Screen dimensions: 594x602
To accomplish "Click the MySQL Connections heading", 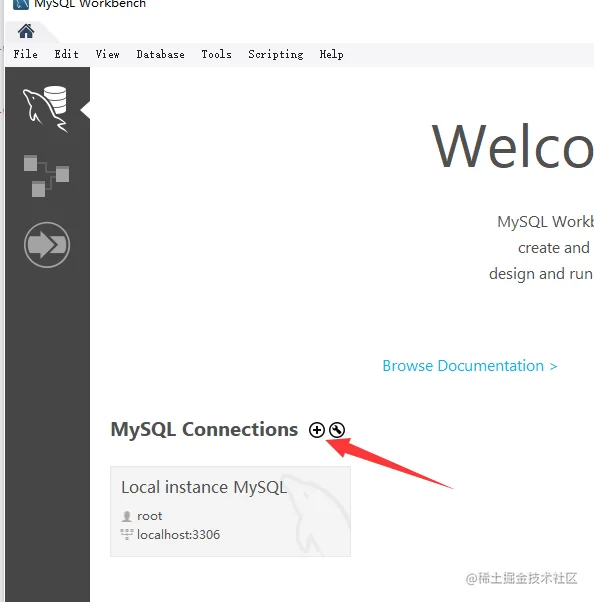I will click(x=204, y=430).
